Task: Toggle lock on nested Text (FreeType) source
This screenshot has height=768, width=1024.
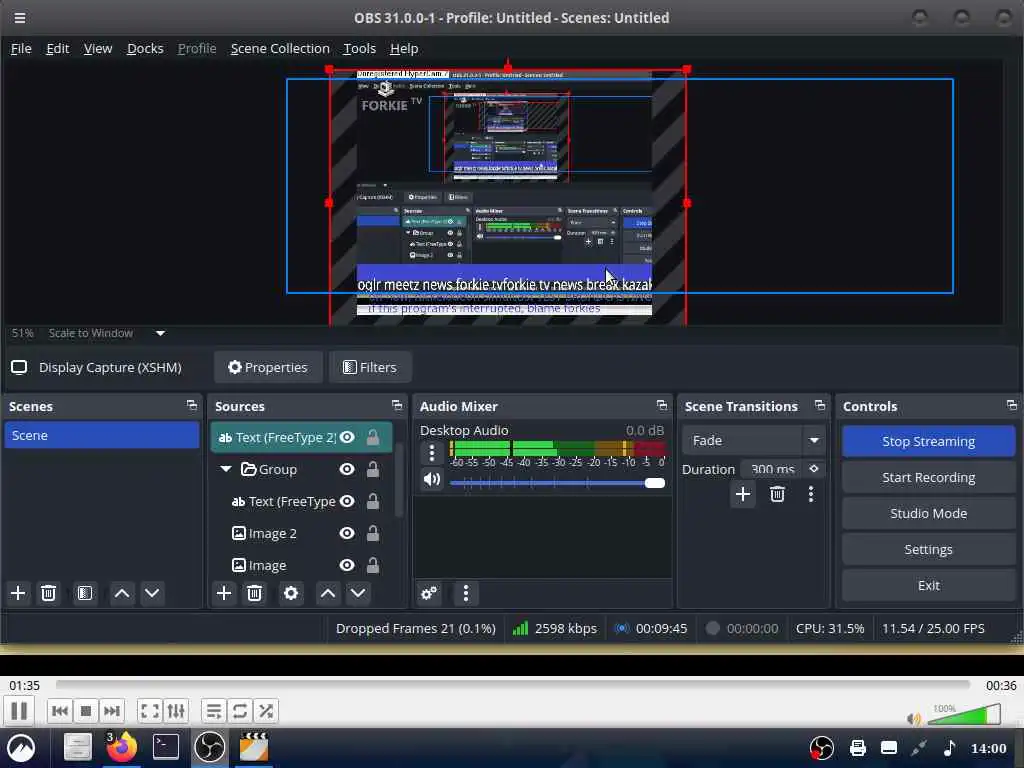Action: (373, 501)
